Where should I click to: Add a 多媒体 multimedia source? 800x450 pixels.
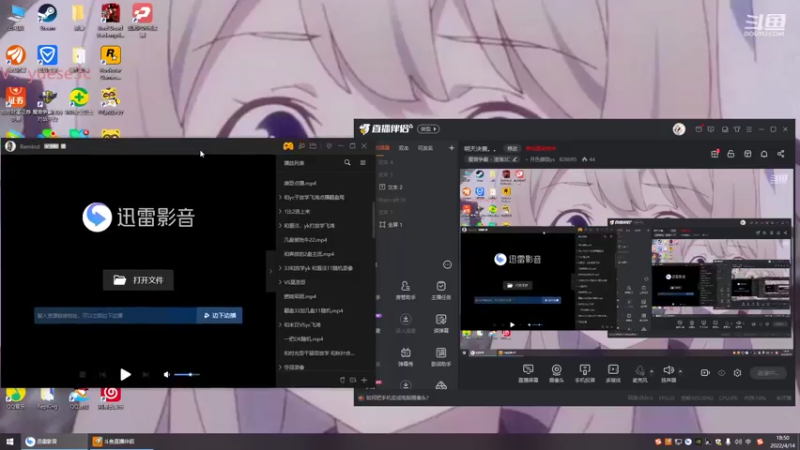click(x=613, y=373)
